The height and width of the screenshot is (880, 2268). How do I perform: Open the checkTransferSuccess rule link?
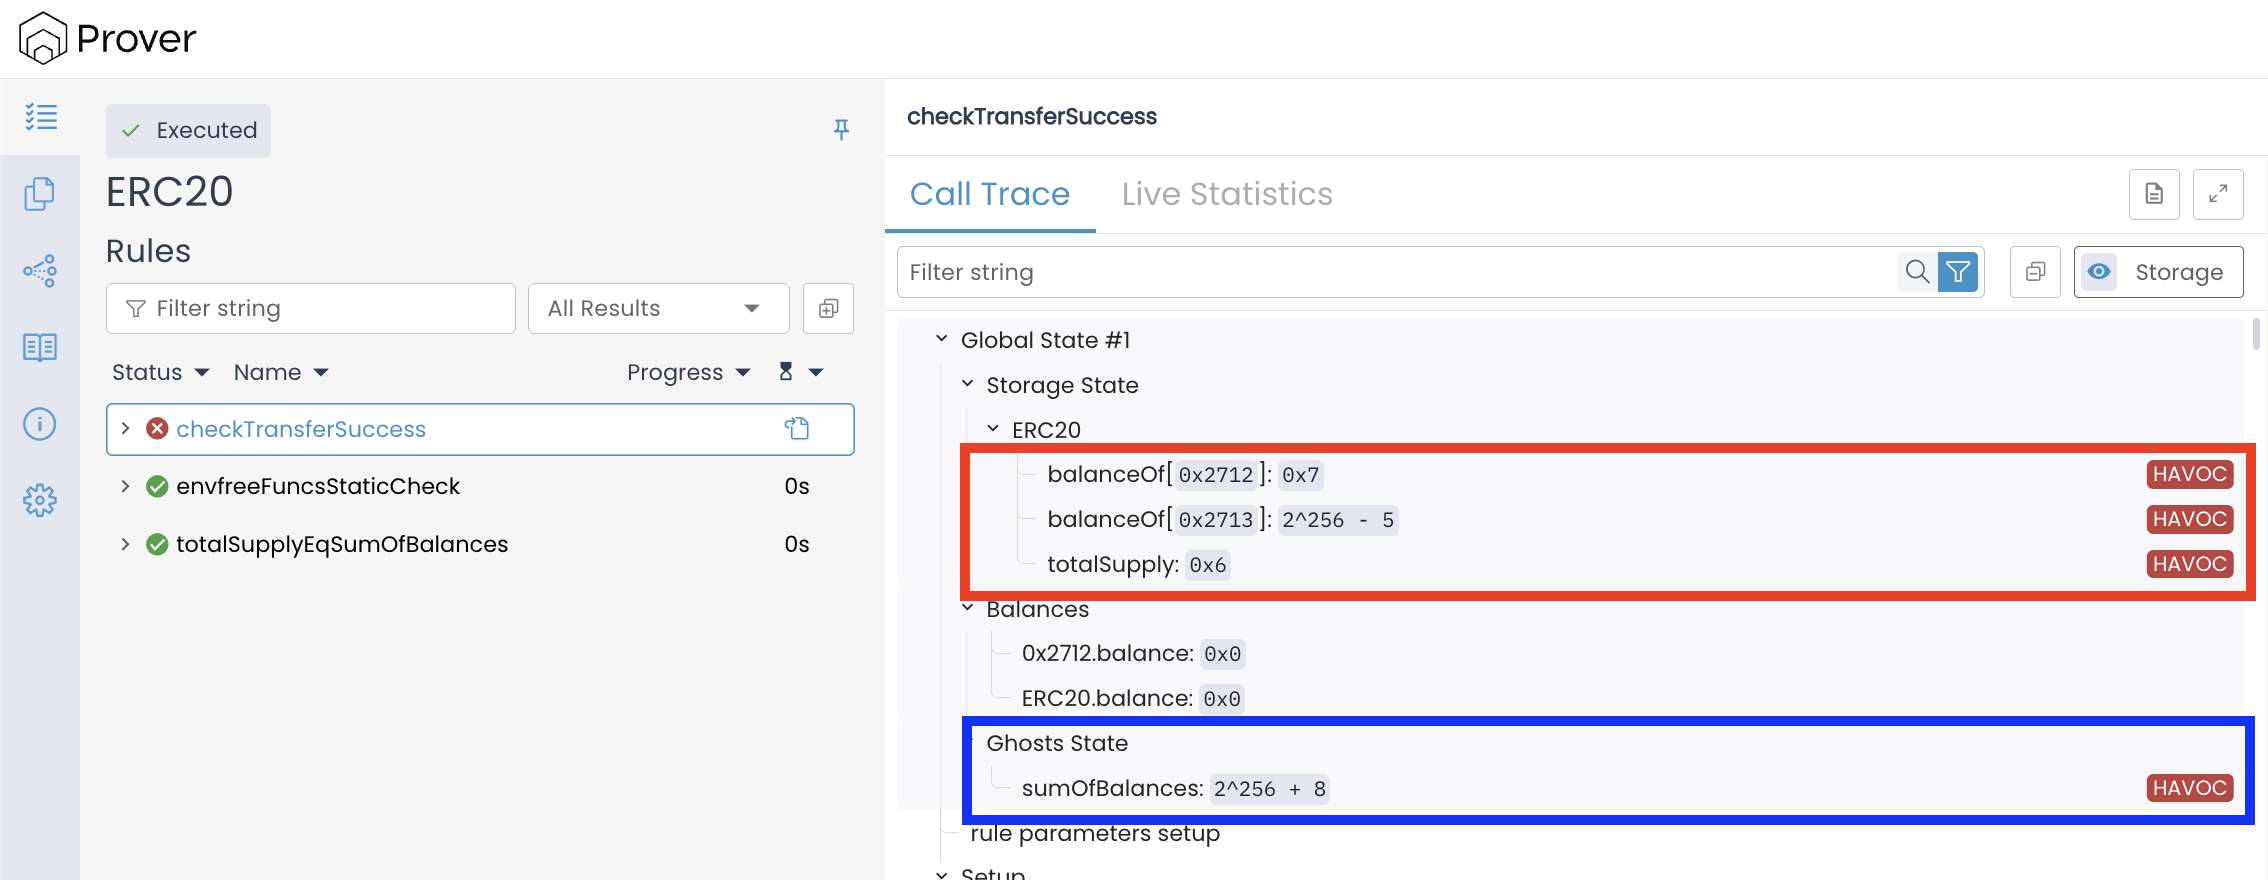click(301, 429)
